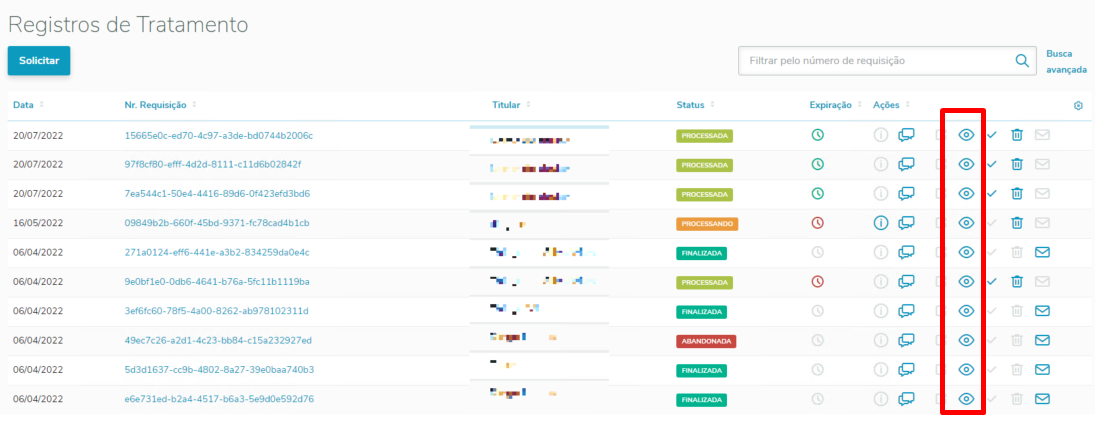
Task: Open comments icon in row 49ec7c26
Action: [x=907, y=340]
